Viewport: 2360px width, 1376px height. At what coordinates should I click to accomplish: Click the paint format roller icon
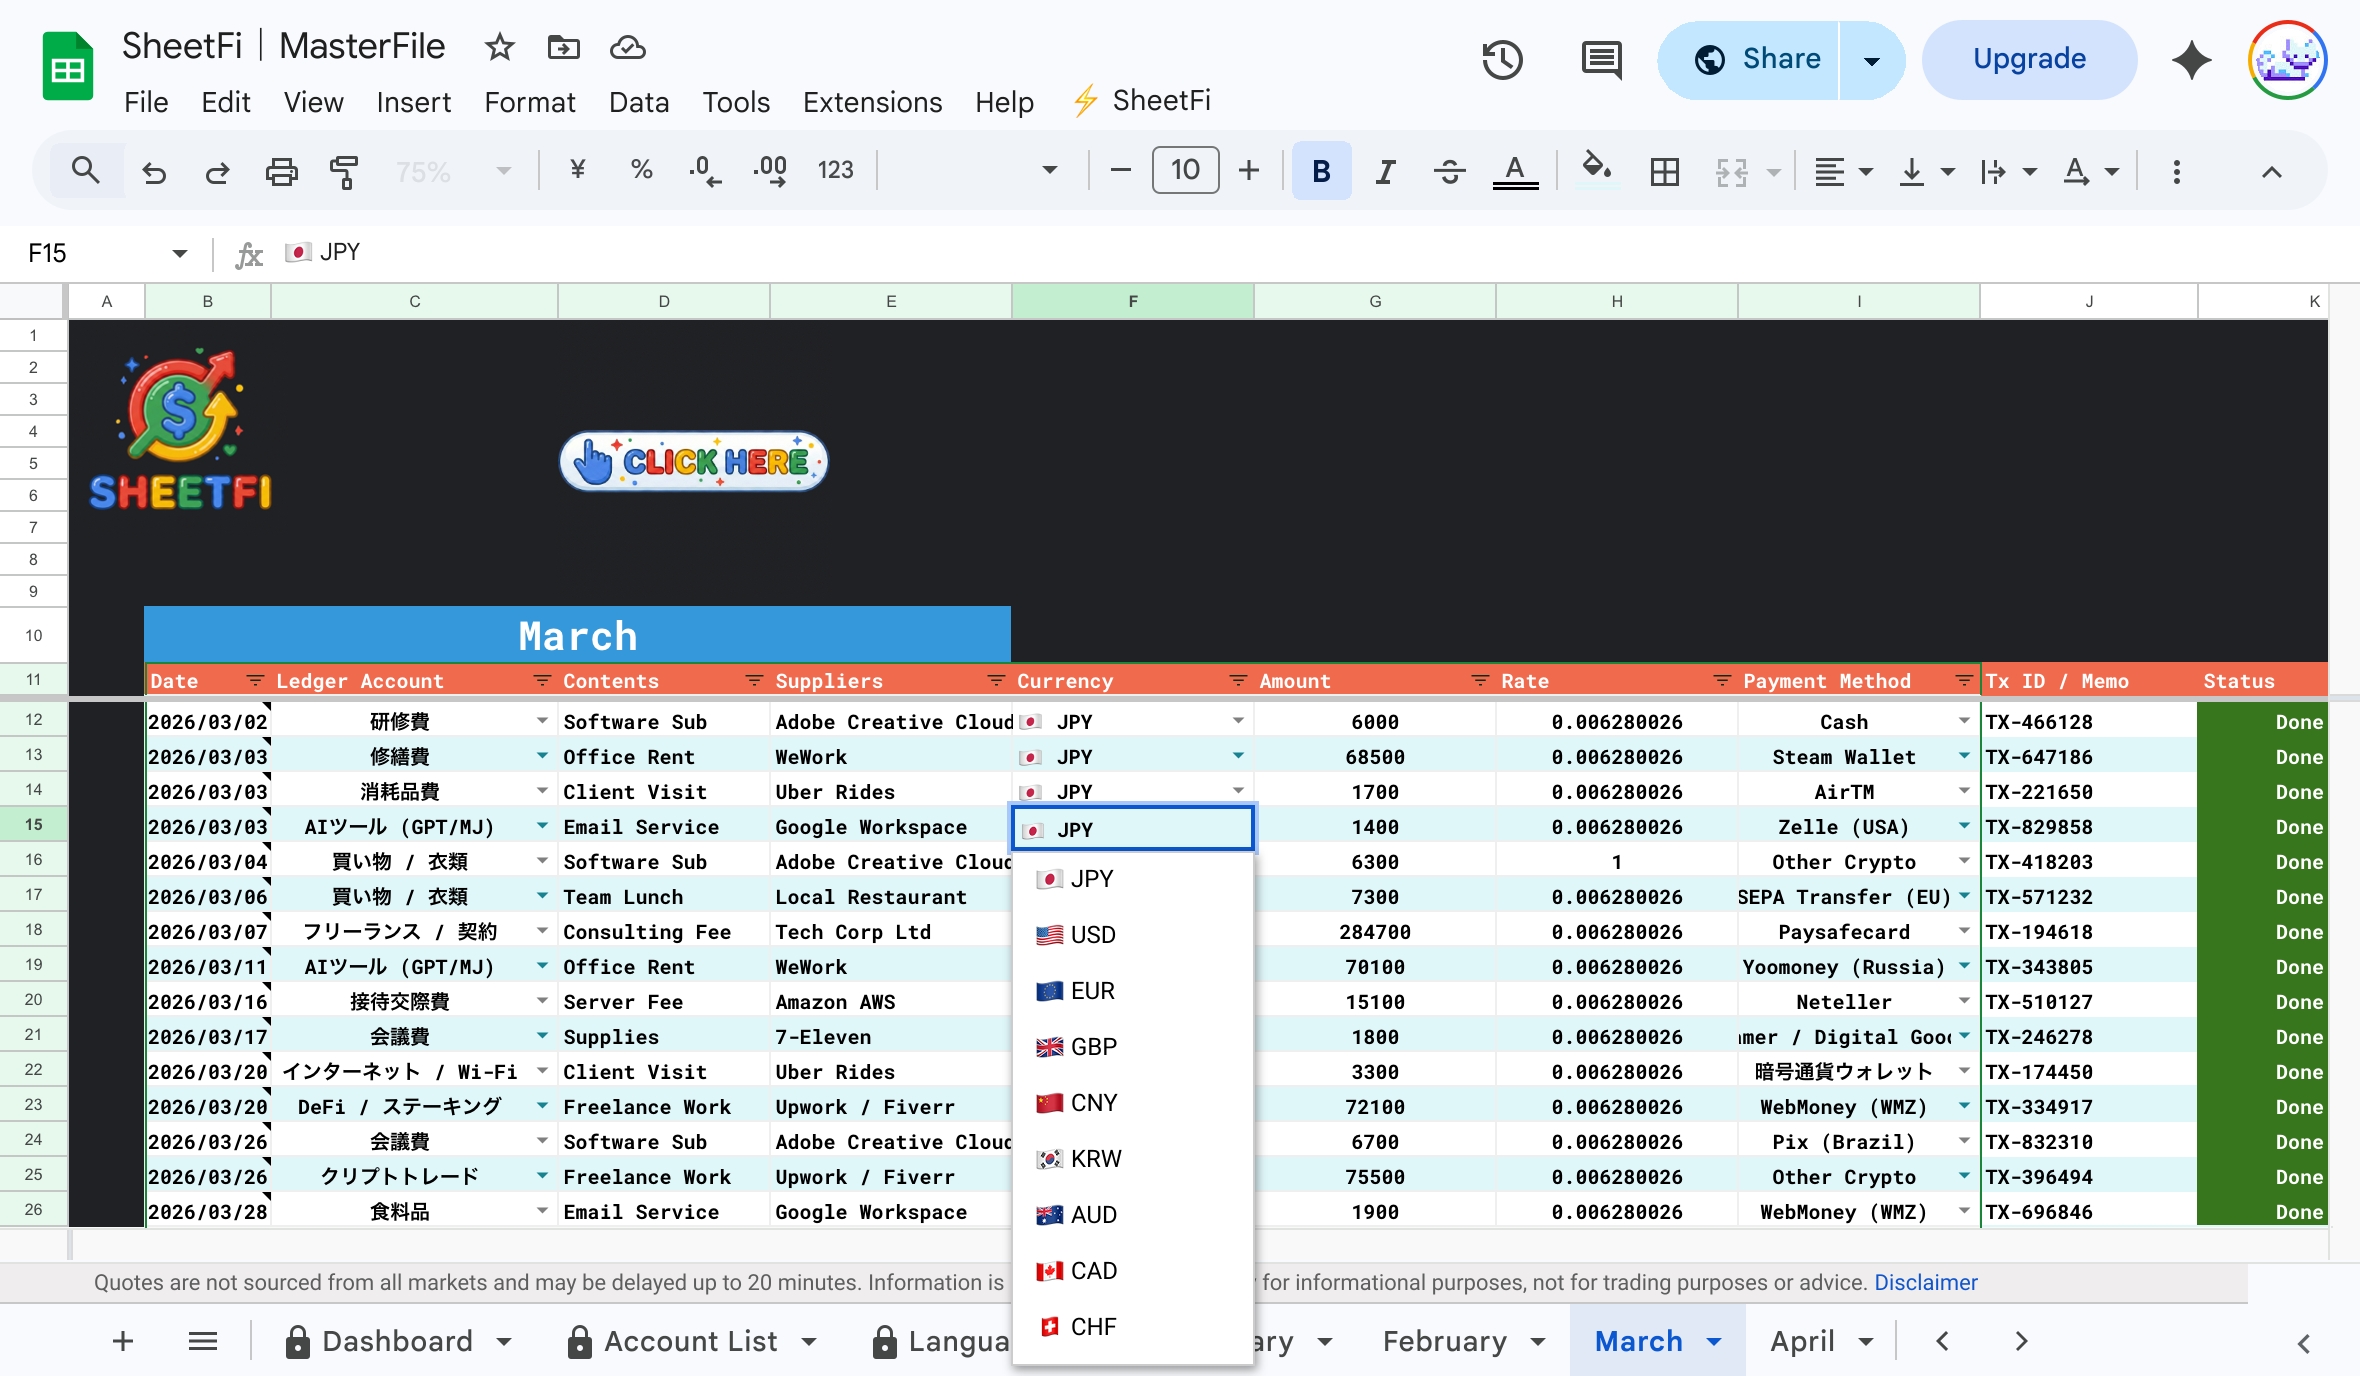pos(344,171)
